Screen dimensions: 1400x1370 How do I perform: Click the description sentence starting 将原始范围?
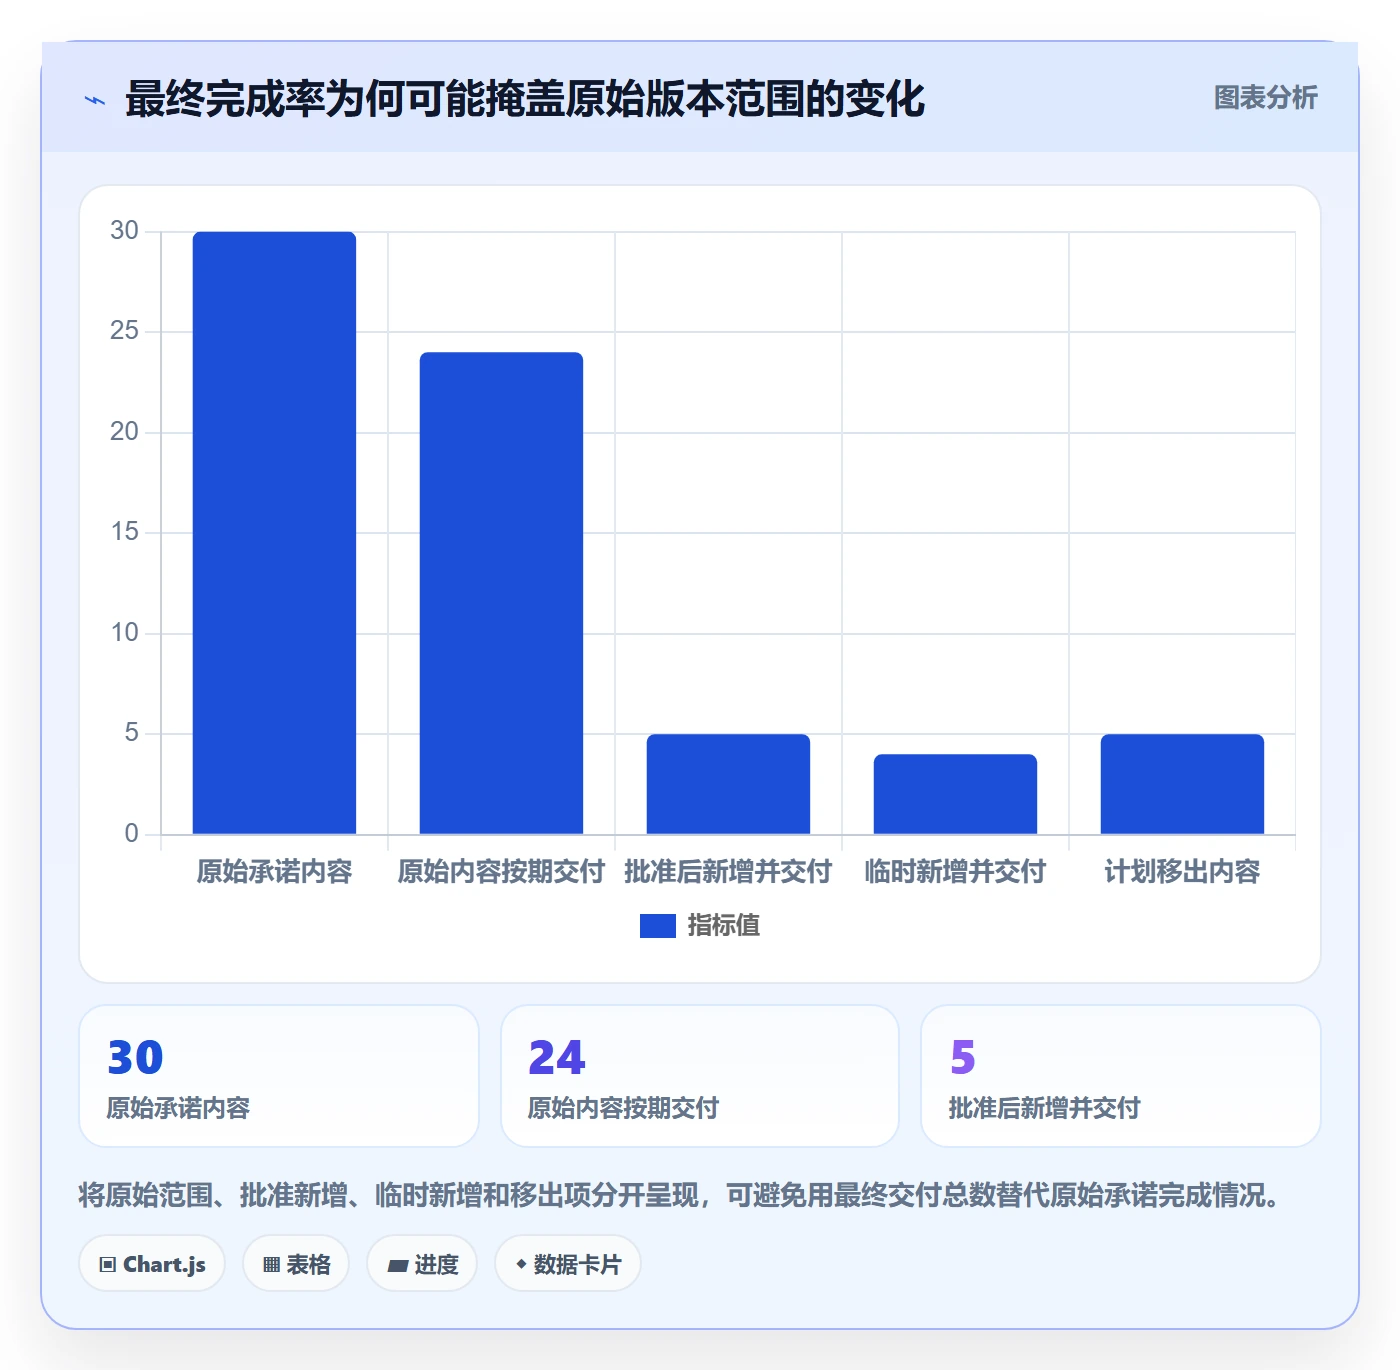tap(682, 1195)
